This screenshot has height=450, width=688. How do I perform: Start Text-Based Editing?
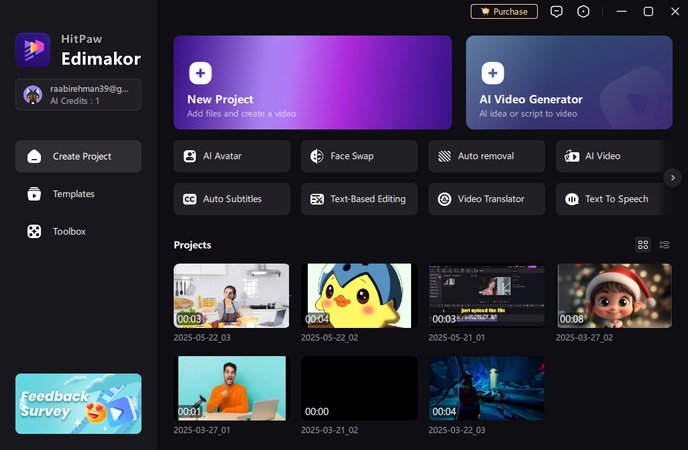tap(359, 199)
